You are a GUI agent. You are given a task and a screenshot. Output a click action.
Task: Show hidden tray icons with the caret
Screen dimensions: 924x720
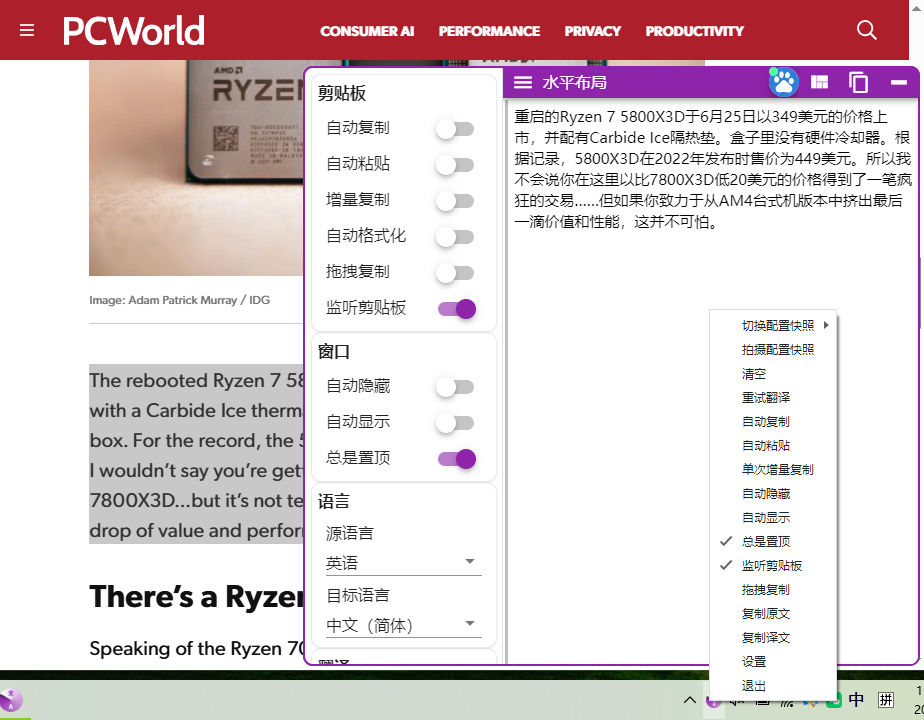point(689,700)
